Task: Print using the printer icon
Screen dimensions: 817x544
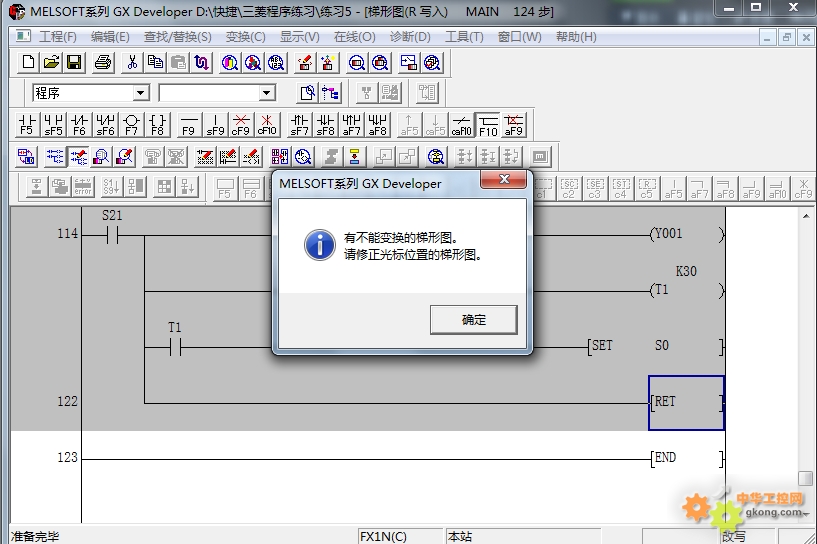Action: 103,63
